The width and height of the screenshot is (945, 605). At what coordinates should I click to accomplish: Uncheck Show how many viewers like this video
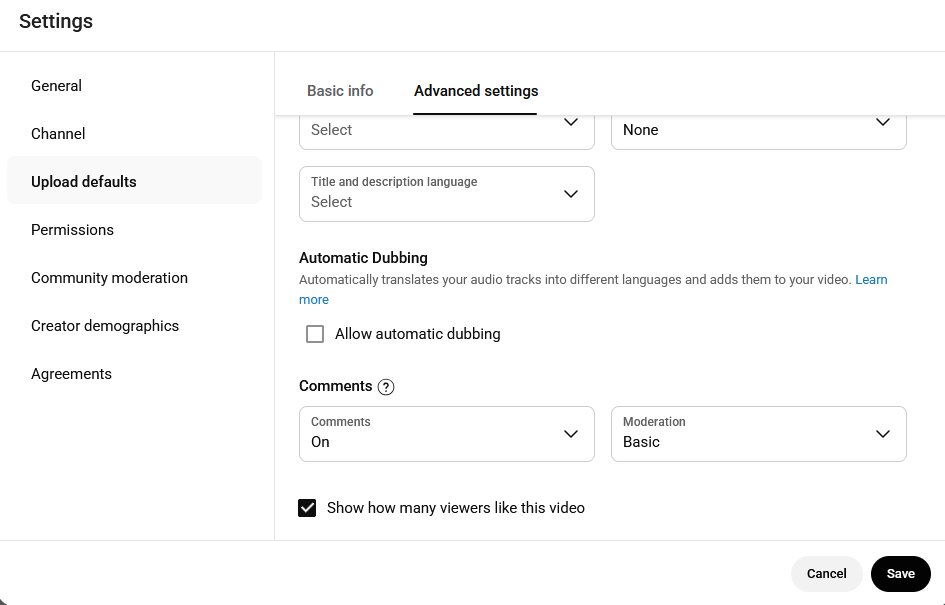308,508
